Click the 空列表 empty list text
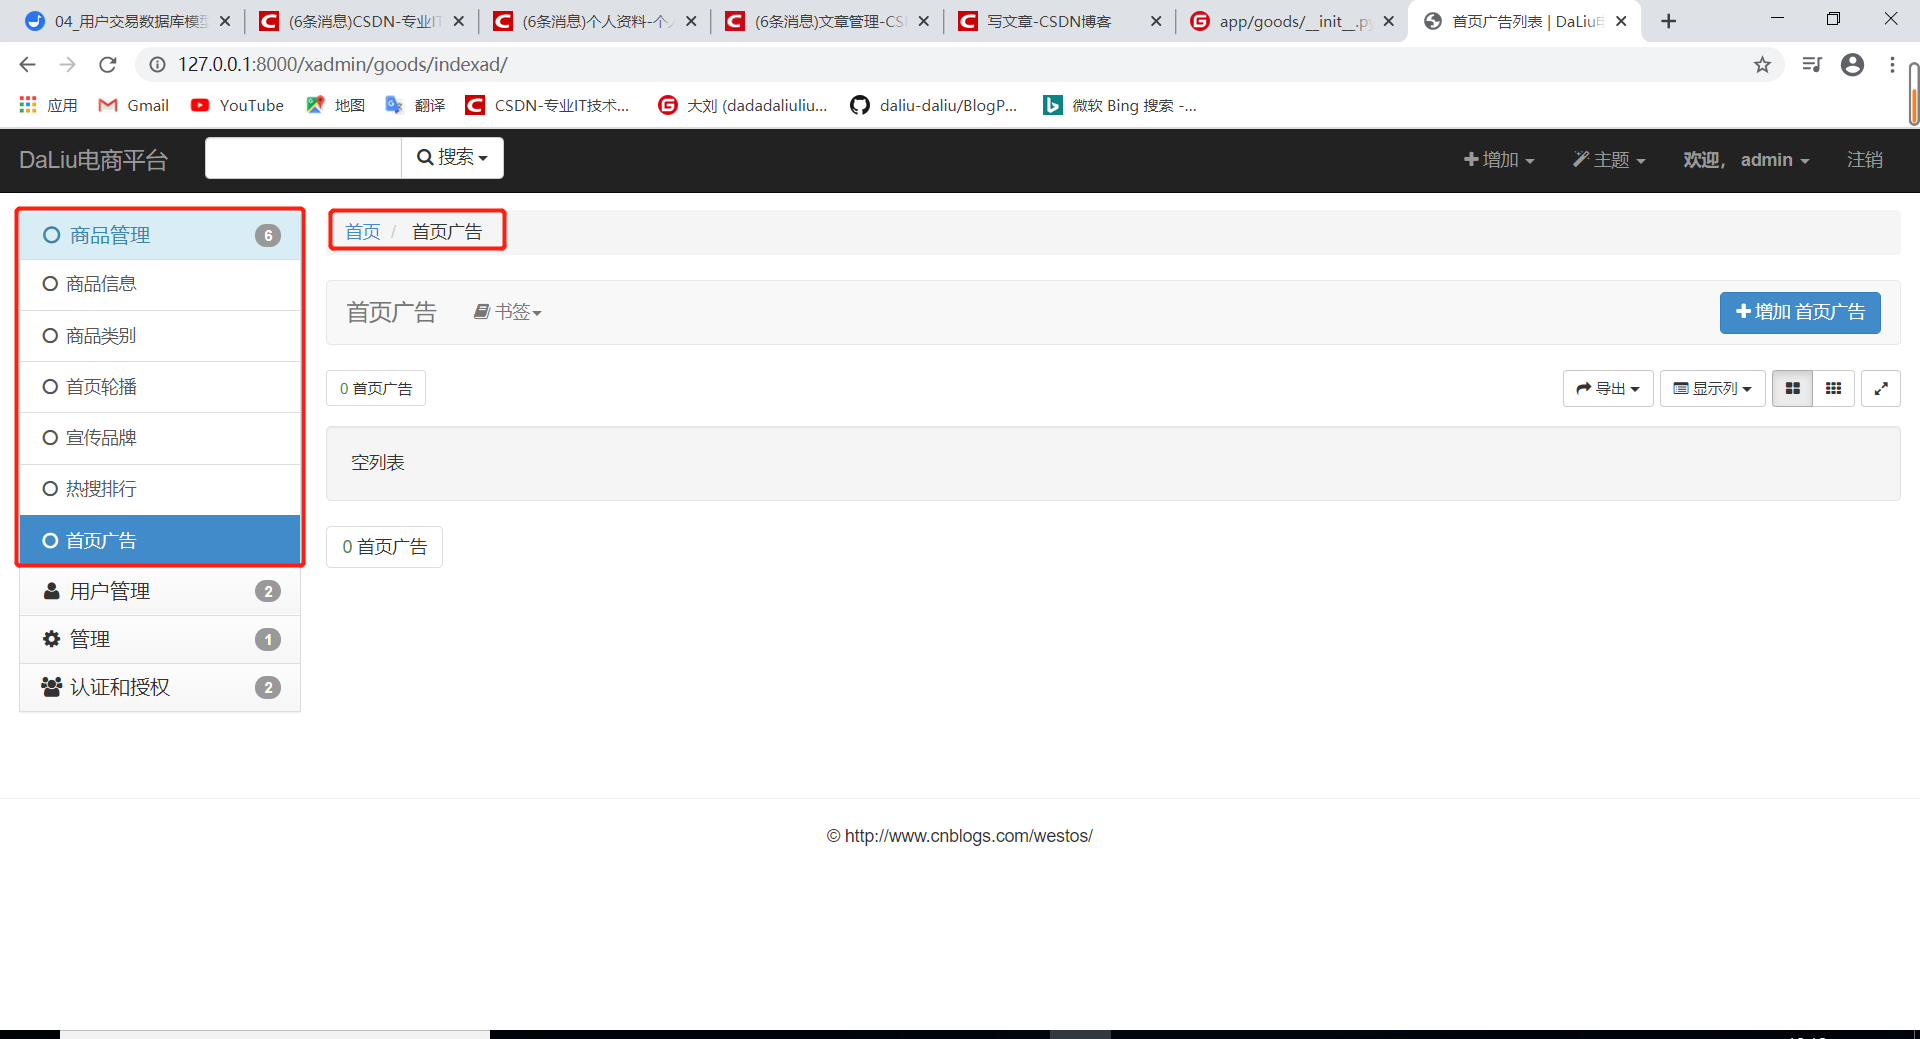Viewport: 1920px width, 1039px height. 378,463
